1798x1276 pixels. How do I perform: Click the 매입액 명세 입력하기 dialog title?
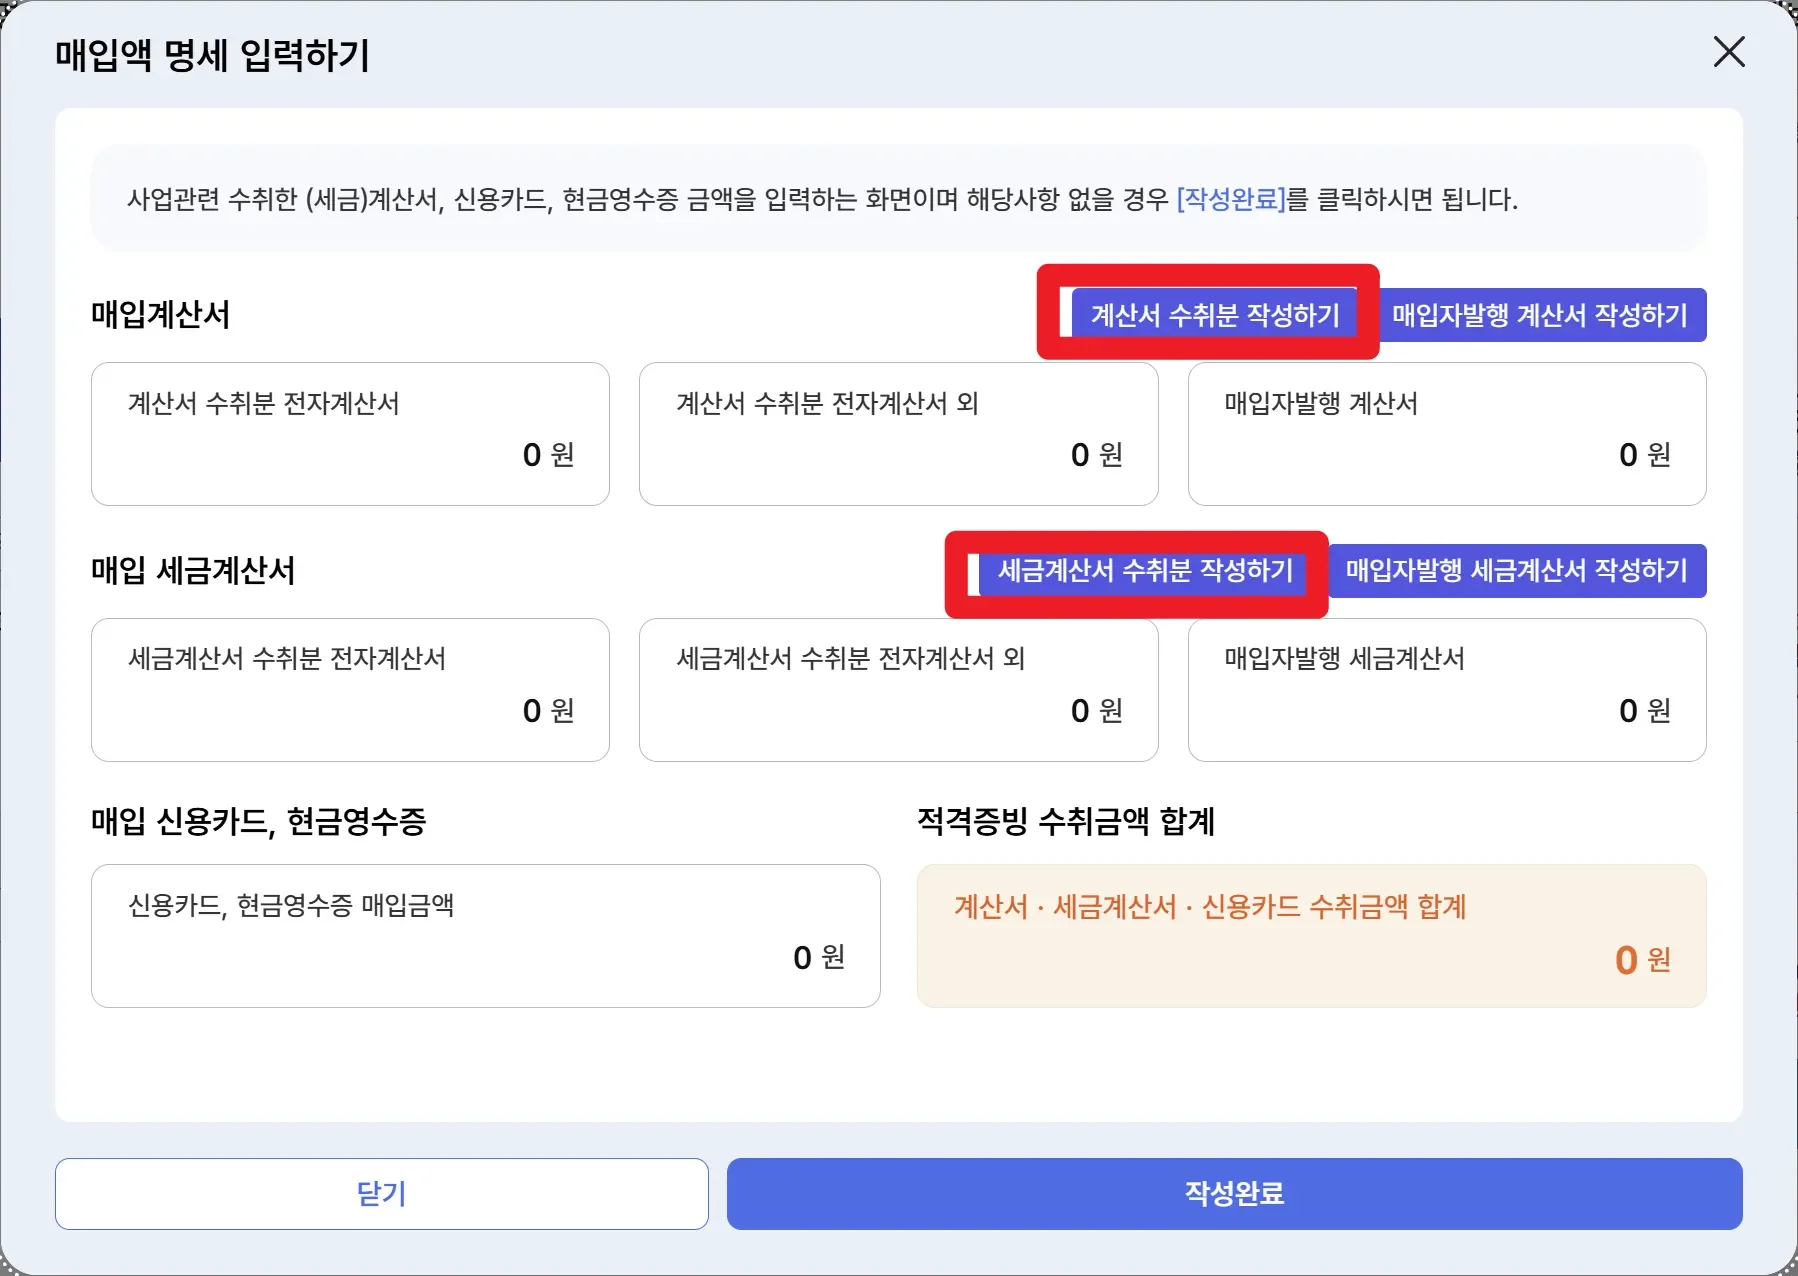[213, 55]
